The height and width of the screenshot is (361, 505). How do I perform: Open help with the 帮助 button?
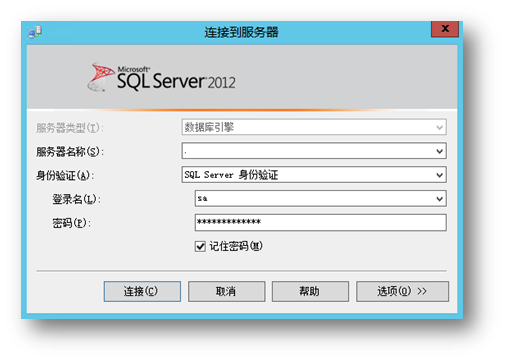click(x=310, y=291)
